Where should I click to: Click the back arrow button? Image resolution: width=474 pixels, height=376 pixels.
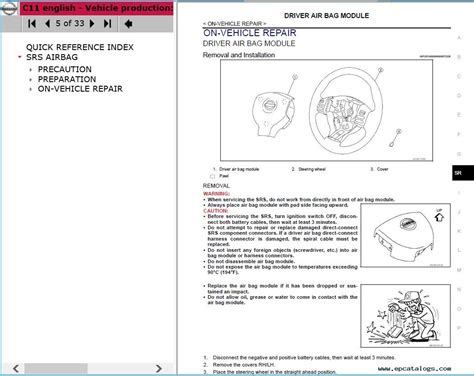(x=128, y=24)
